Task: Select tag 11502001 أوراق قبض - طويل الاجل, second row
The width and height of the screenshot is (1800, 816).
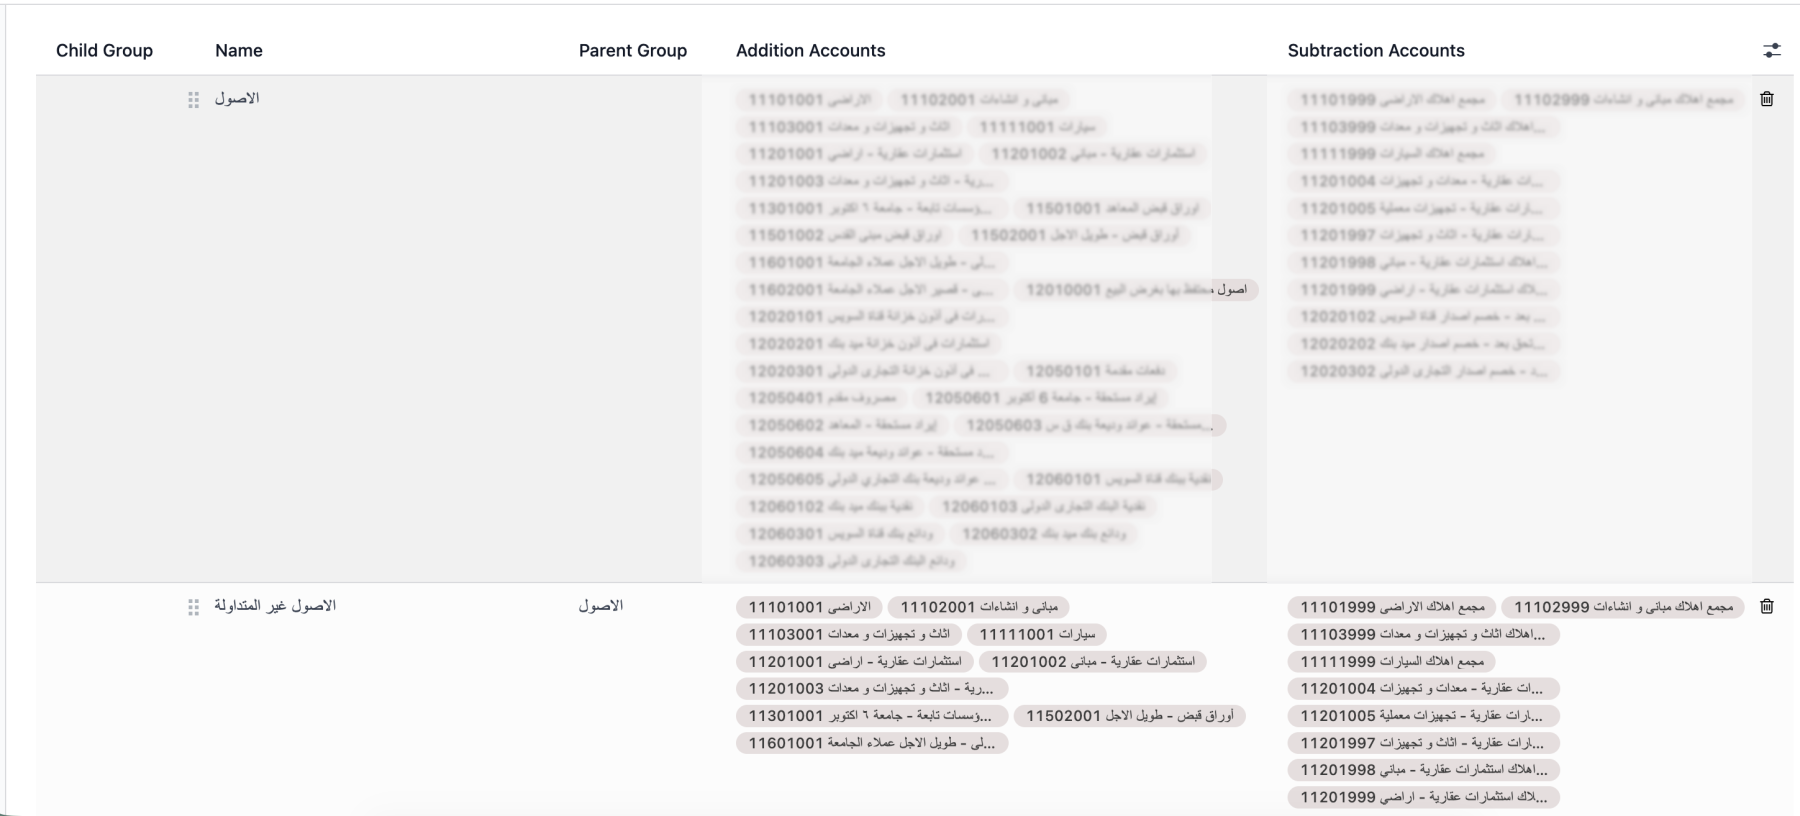Action: 1129,716
